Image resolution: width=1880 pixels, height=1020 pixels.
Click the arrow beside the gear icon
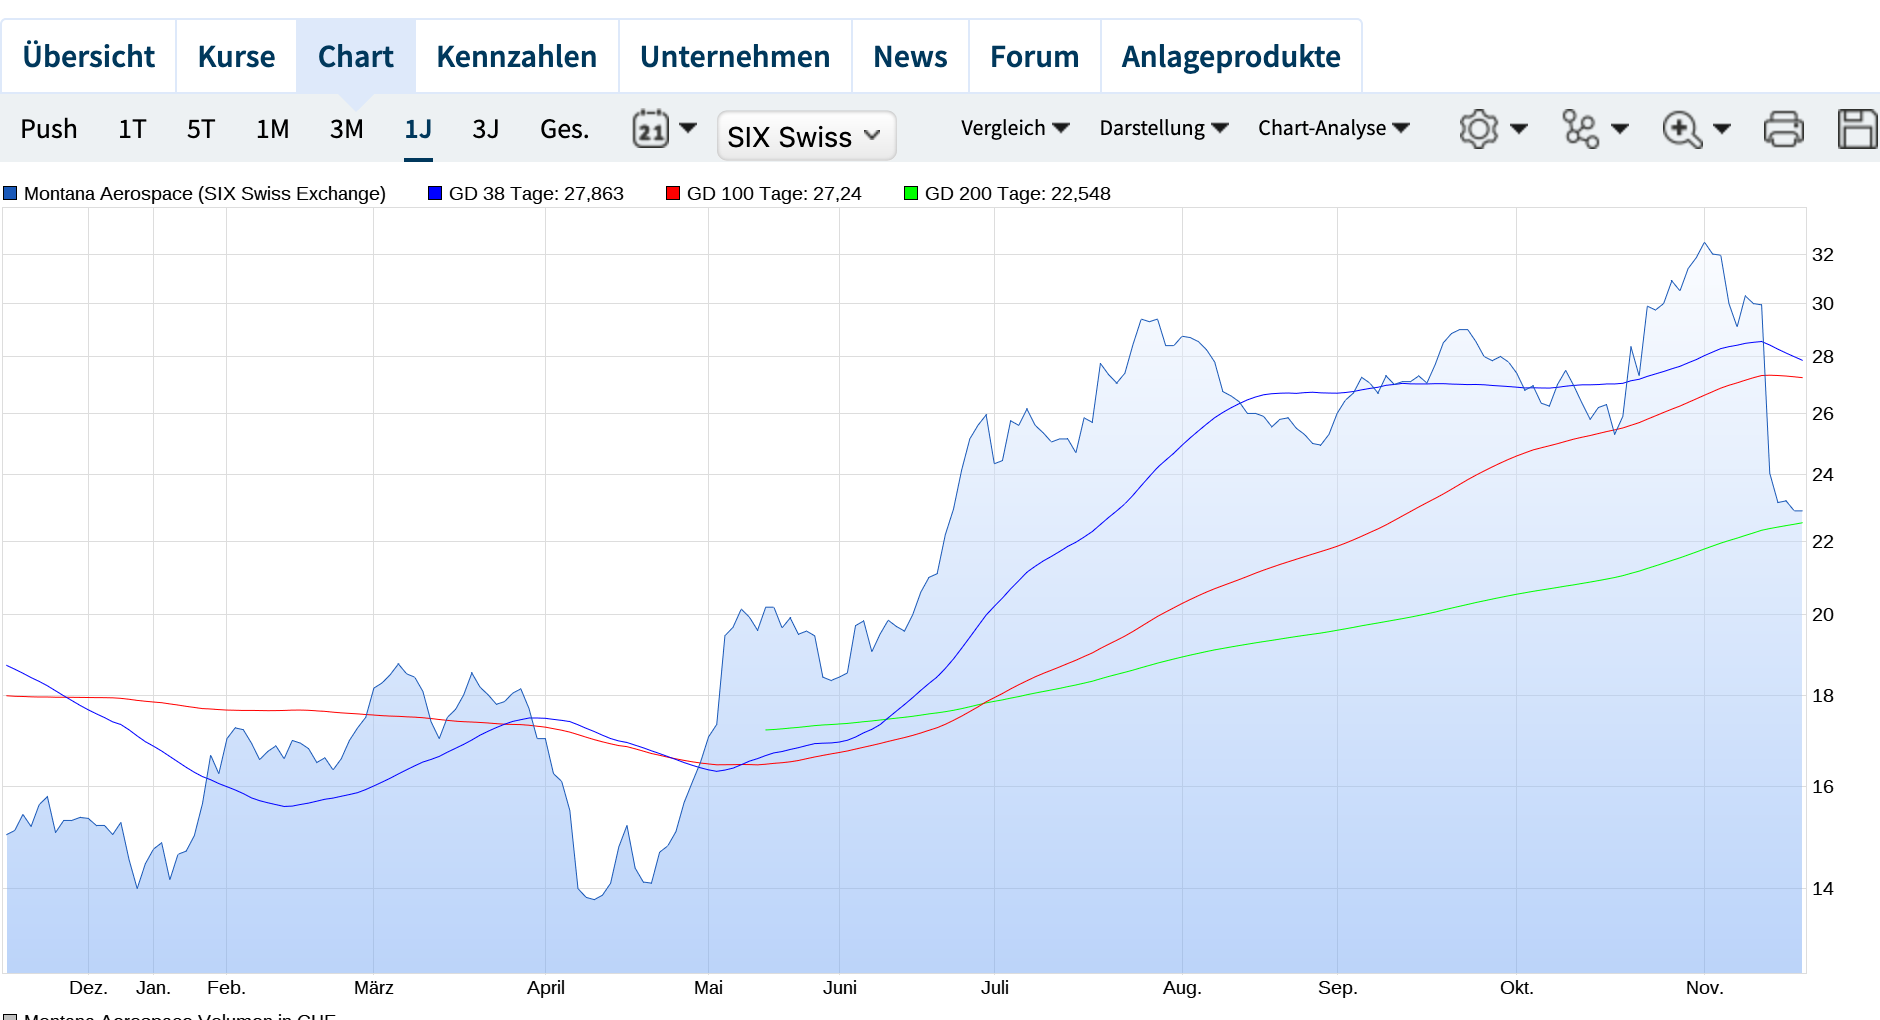click(x=1519, y=129)
